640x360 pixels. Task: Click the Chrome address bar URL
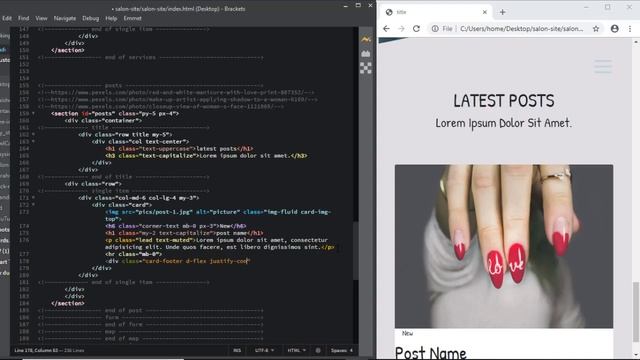[x=522, y=29]
